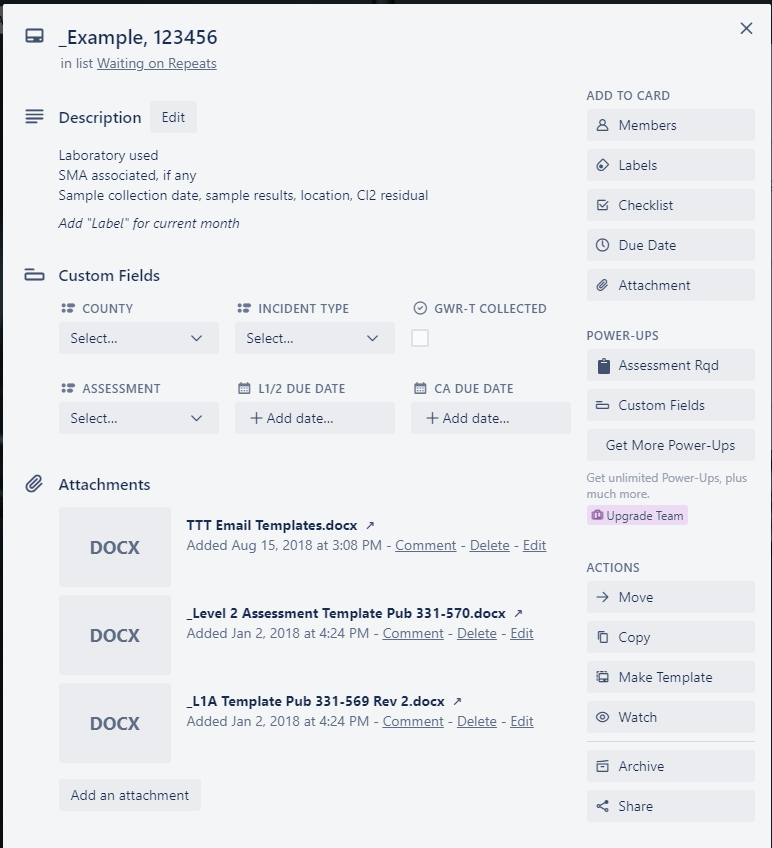Click the Assessment Rqd clipboard icon

603,366
